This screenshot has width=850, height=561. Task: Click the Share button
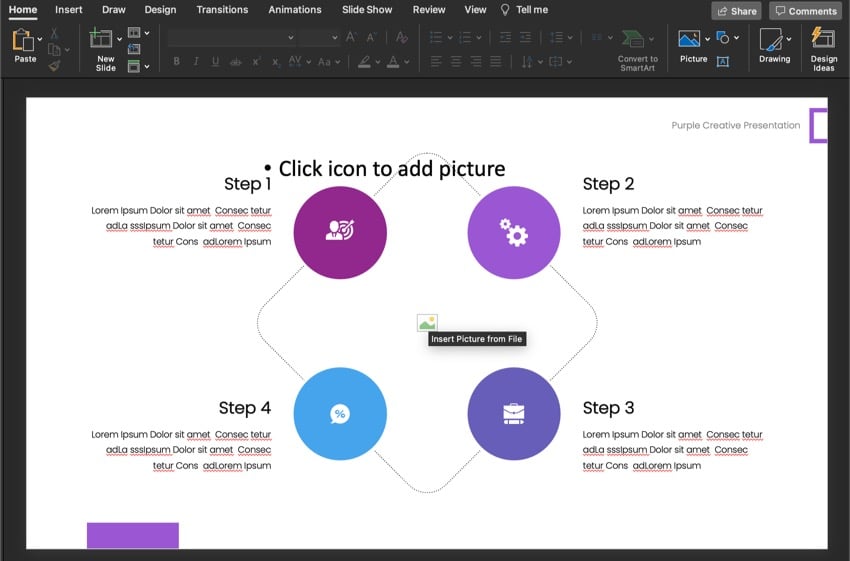[736, 11]
